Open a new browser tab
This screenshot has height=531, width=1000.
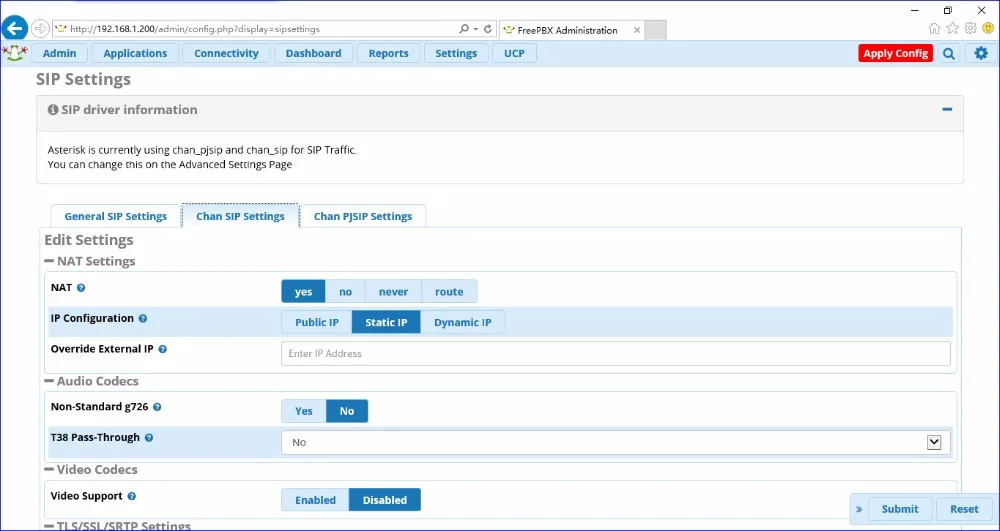656,30
